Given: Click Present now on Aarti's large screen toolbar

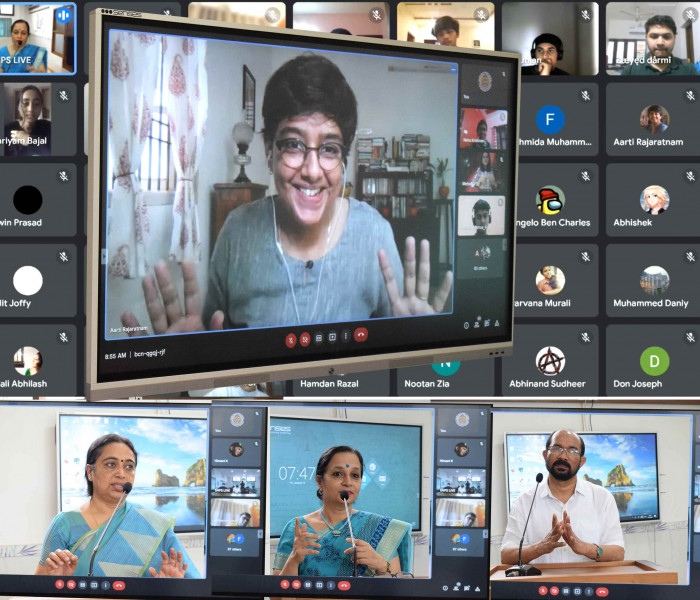Looking at the screenshot, I should coord(332,337).
